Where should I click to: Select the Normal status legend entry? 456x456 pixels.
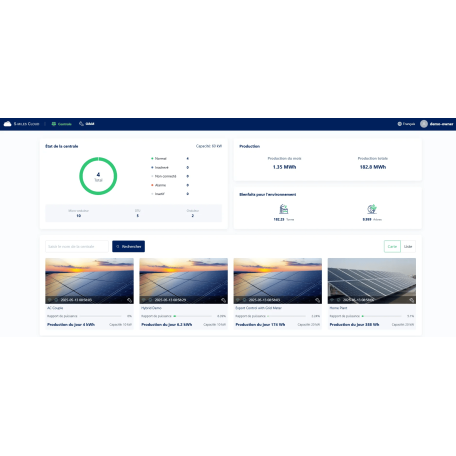159,159
